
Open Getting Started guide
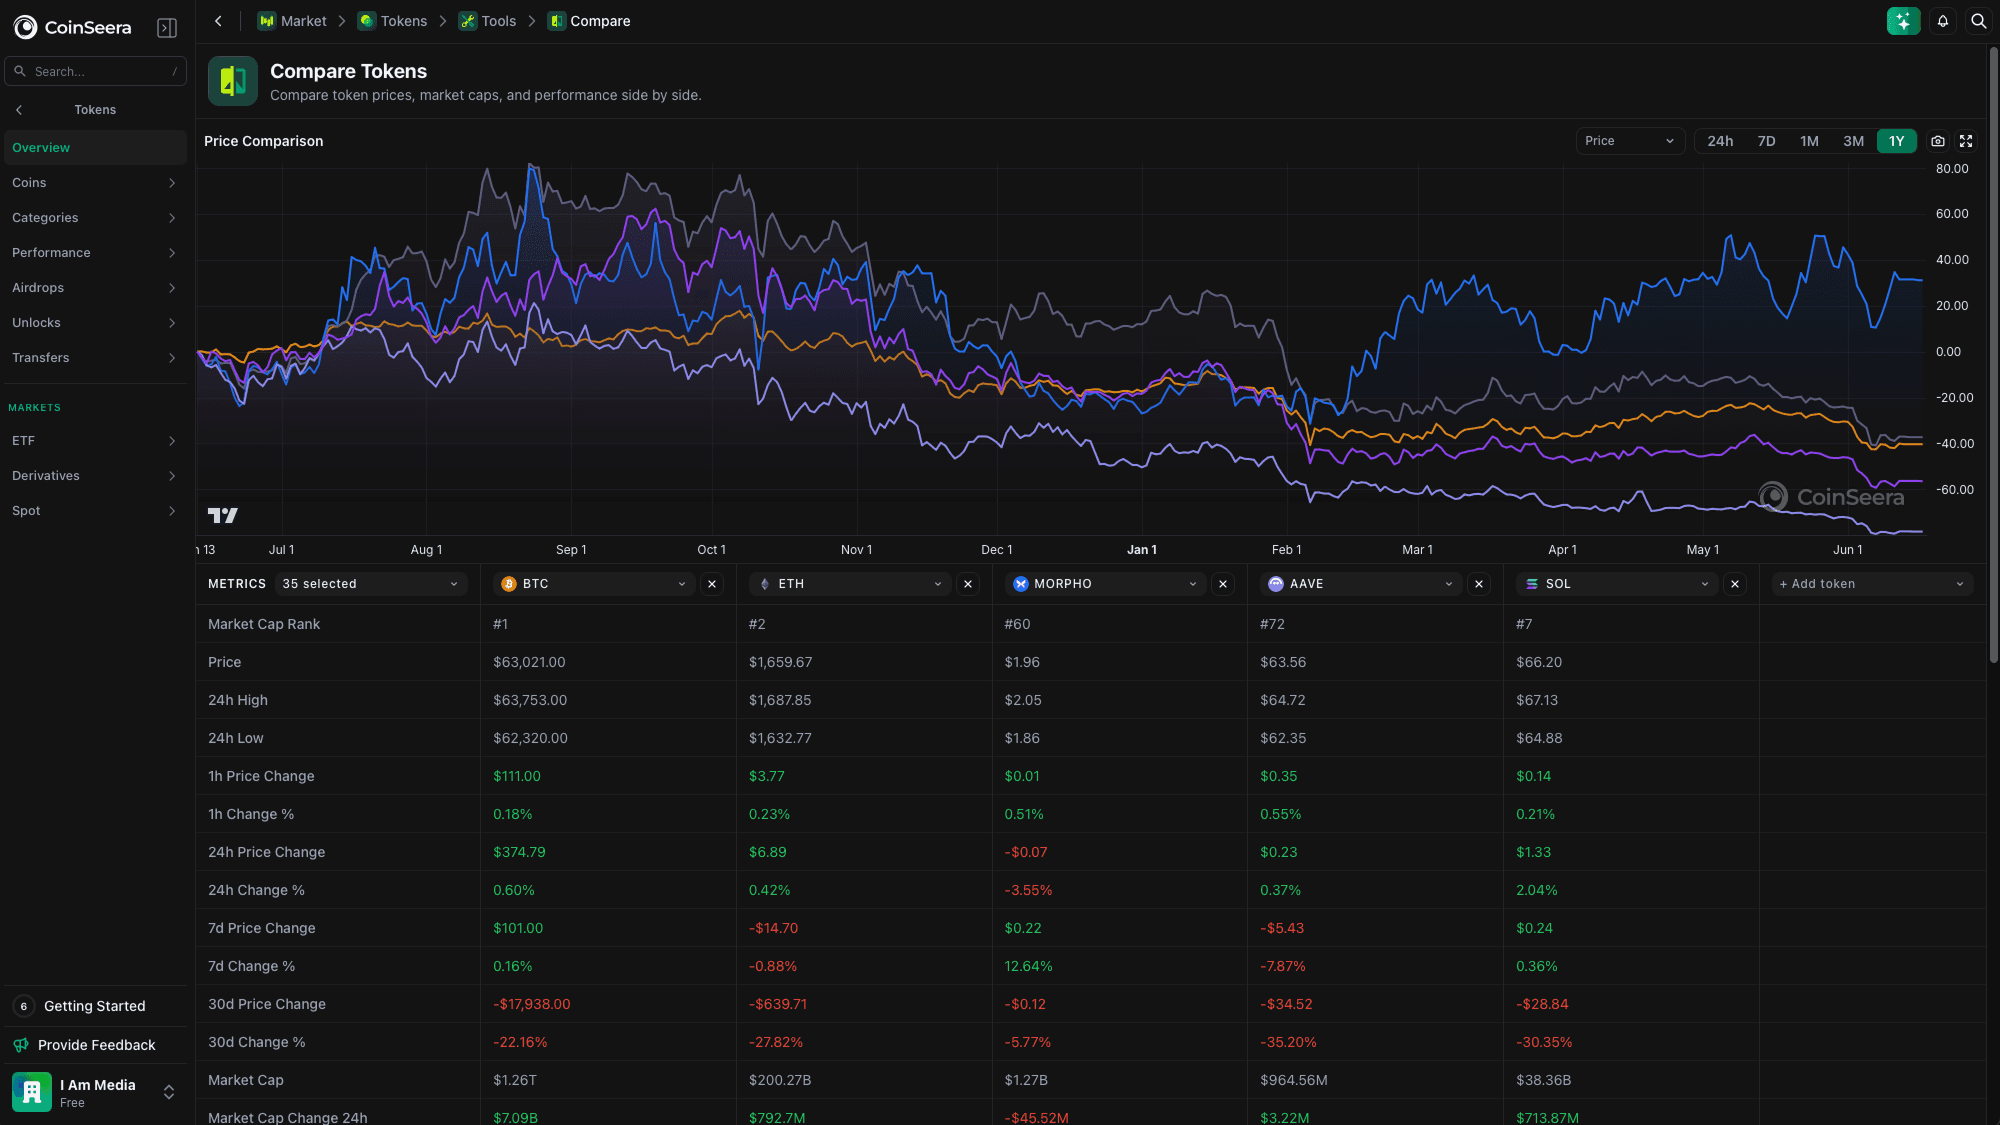(95, 1006)
